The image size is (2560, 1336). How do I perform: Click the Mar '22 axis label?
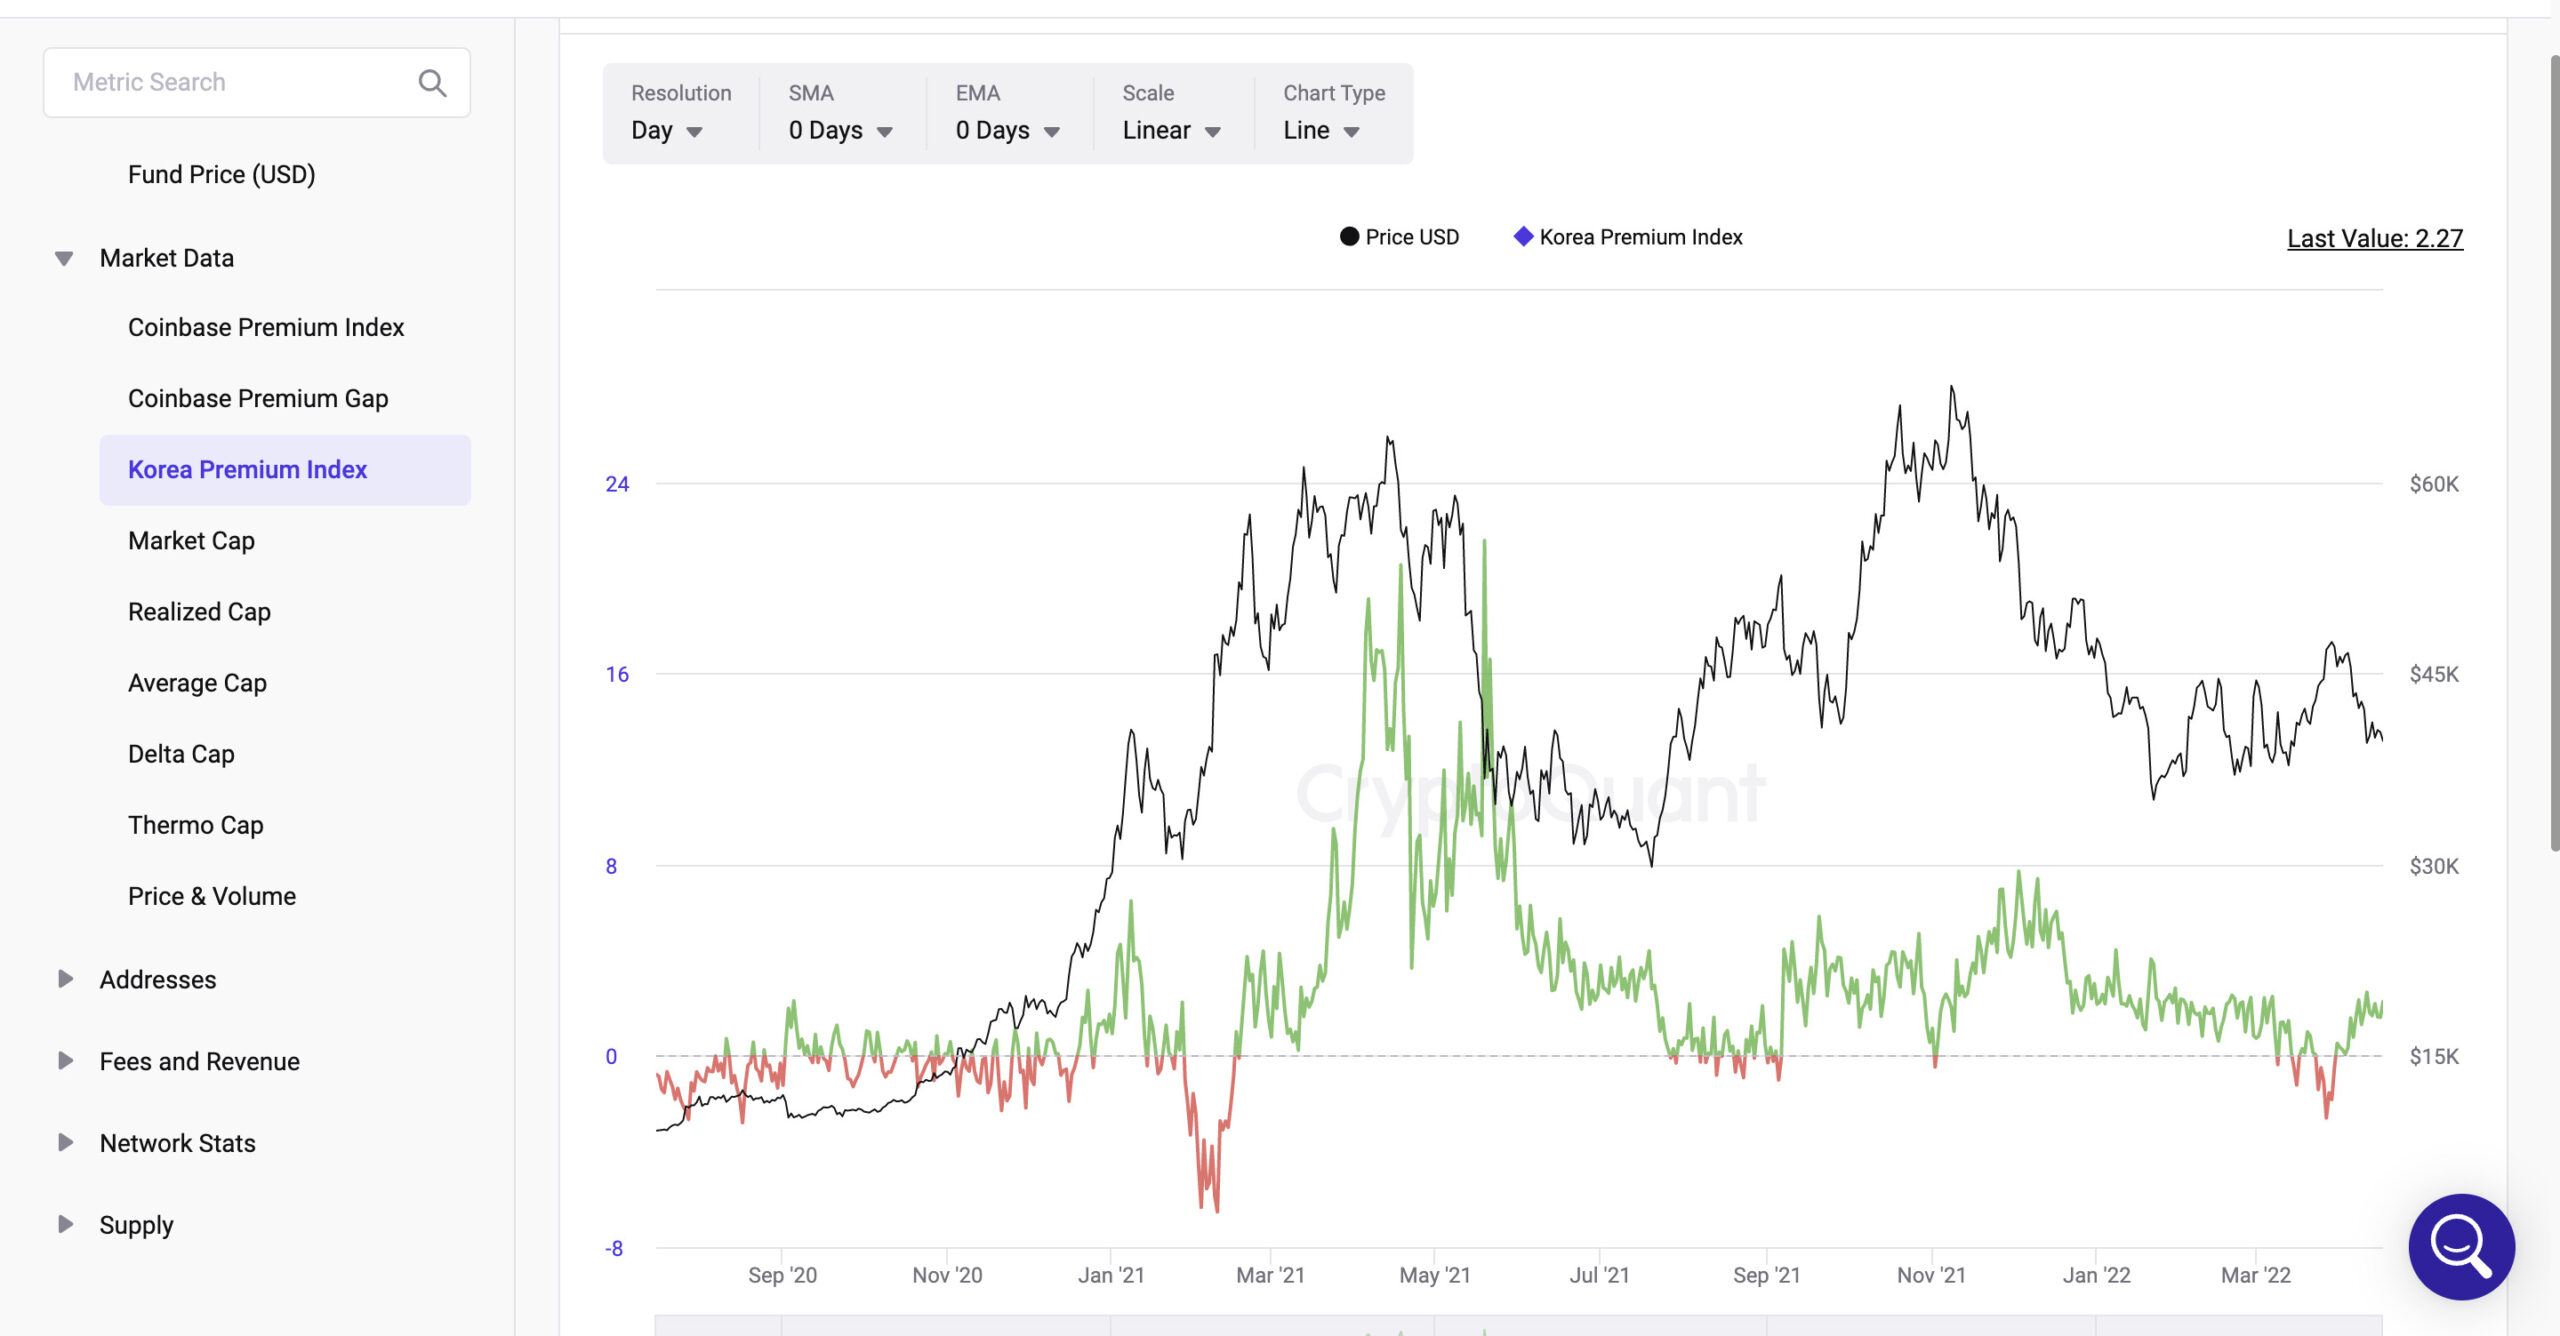pos(2255,1275)
